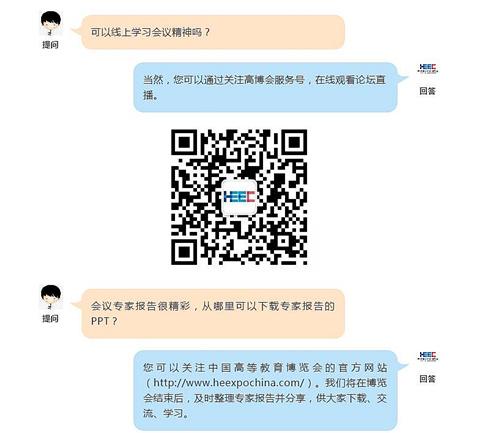Click the first 提问 label under the avatar
This screenshot has height=433, width=500.
[x=50, y=45]
